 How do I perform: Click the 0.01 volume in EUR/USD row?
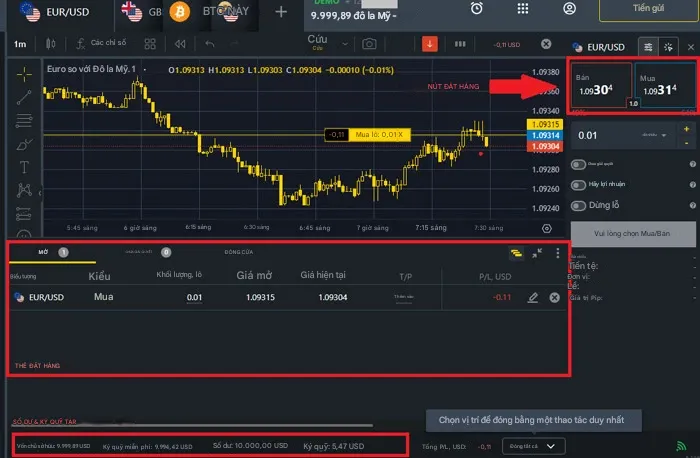tap(194, 297)
